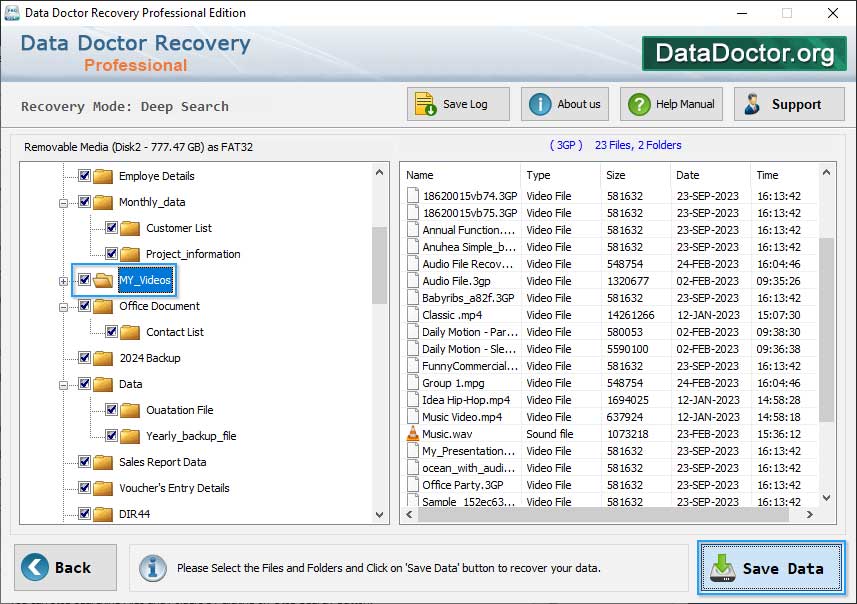Go back with the Back button
Image resolution: width=857 pixels, height=604 pixels.
pos(66,567)
